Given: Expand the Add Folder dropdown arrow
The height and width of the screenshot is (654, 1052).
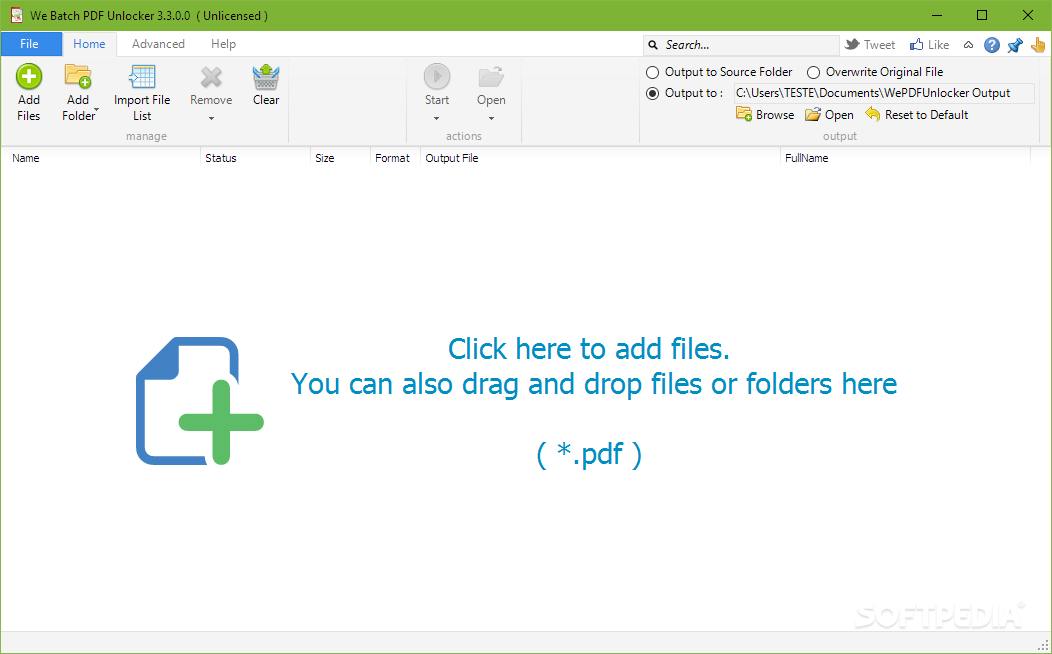Looking at the screenshot, I should click(x=97, y=109).
